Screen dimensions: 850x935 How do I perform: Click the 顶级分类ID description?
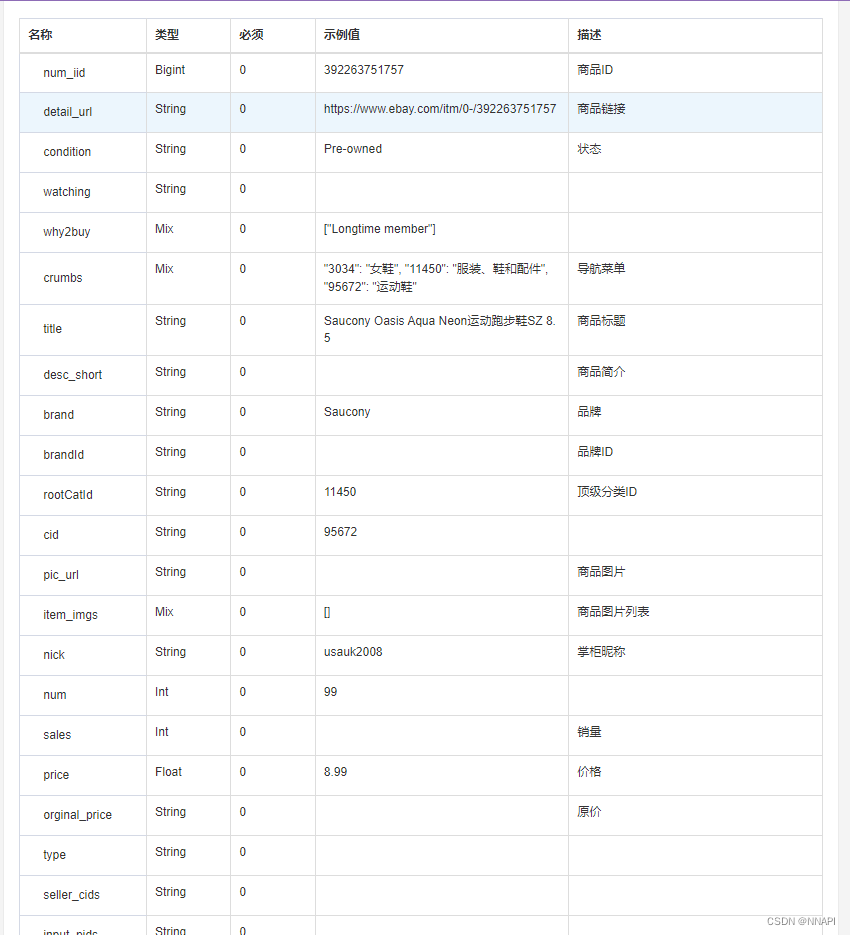[607, 491]
